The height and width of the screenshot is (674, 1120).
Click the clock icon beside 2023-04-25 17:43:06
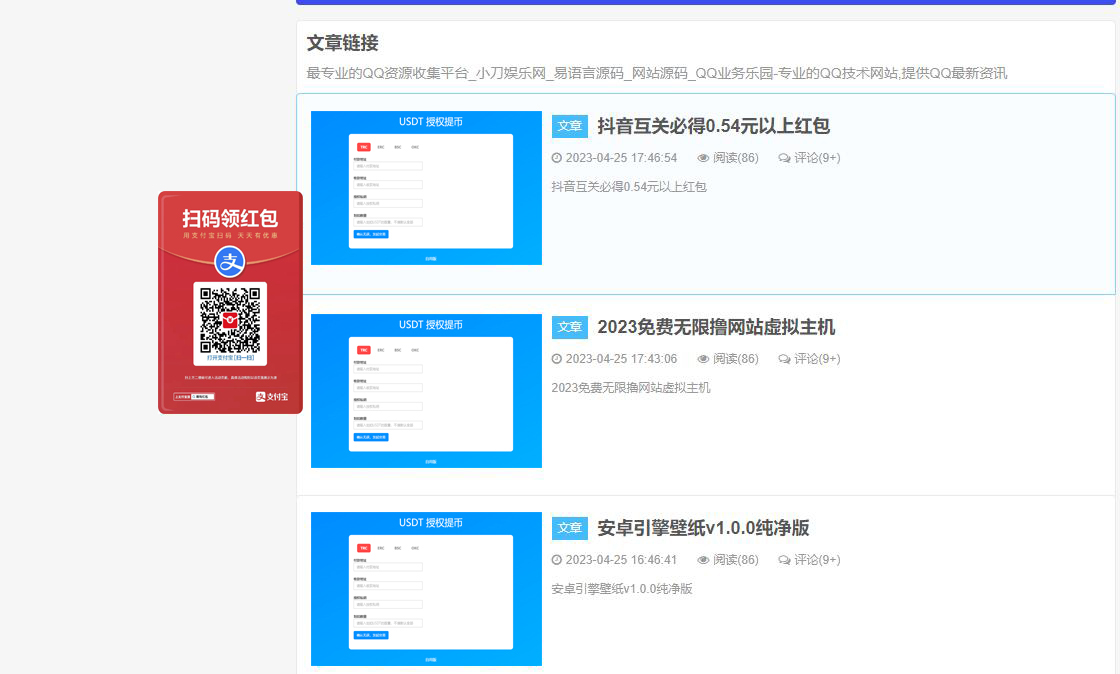pos(557,359)
